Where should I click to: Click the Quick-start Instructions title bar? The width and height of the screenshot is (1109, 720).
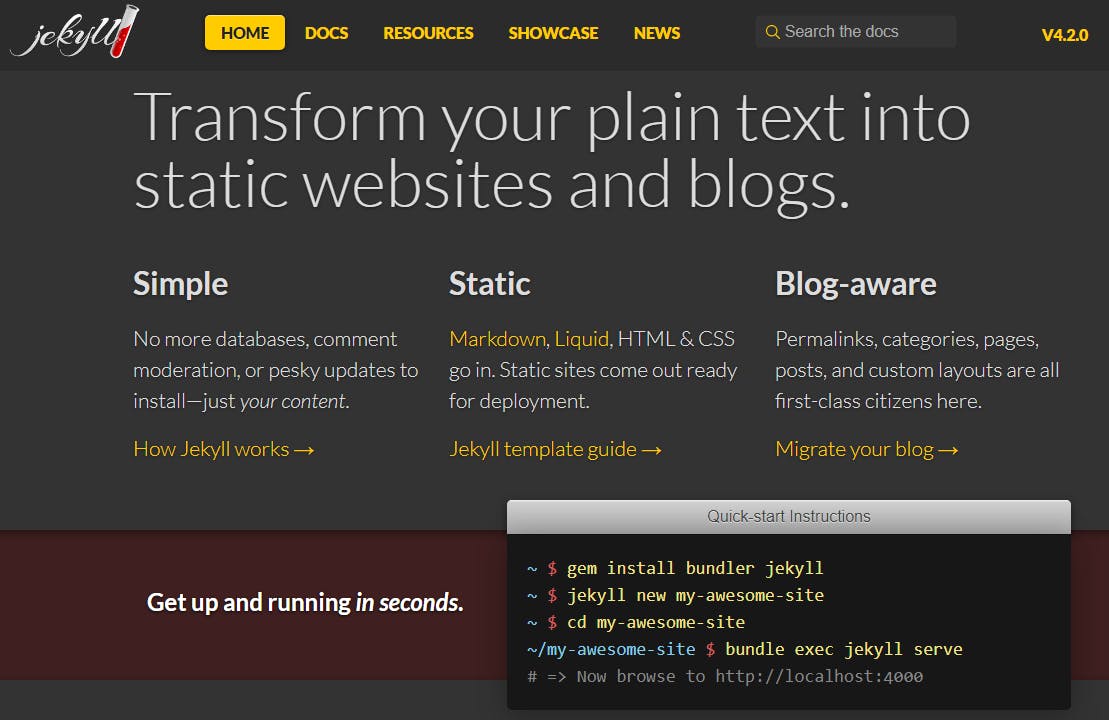[x=788, y=516]
